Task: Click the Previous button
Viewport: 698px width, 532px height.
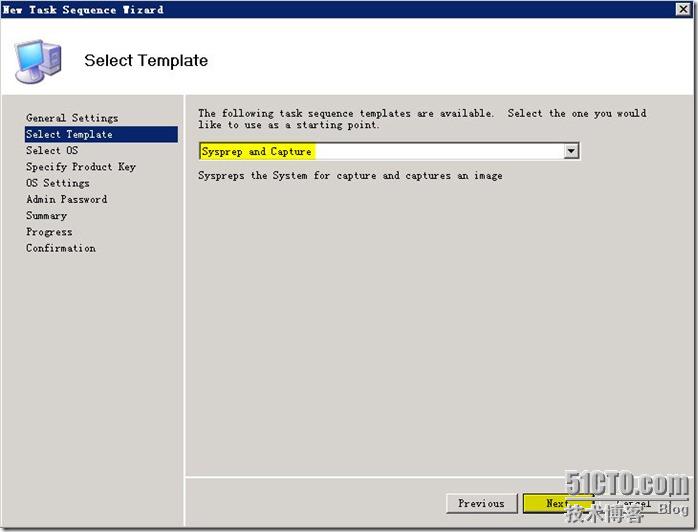Action: (482, 504)
